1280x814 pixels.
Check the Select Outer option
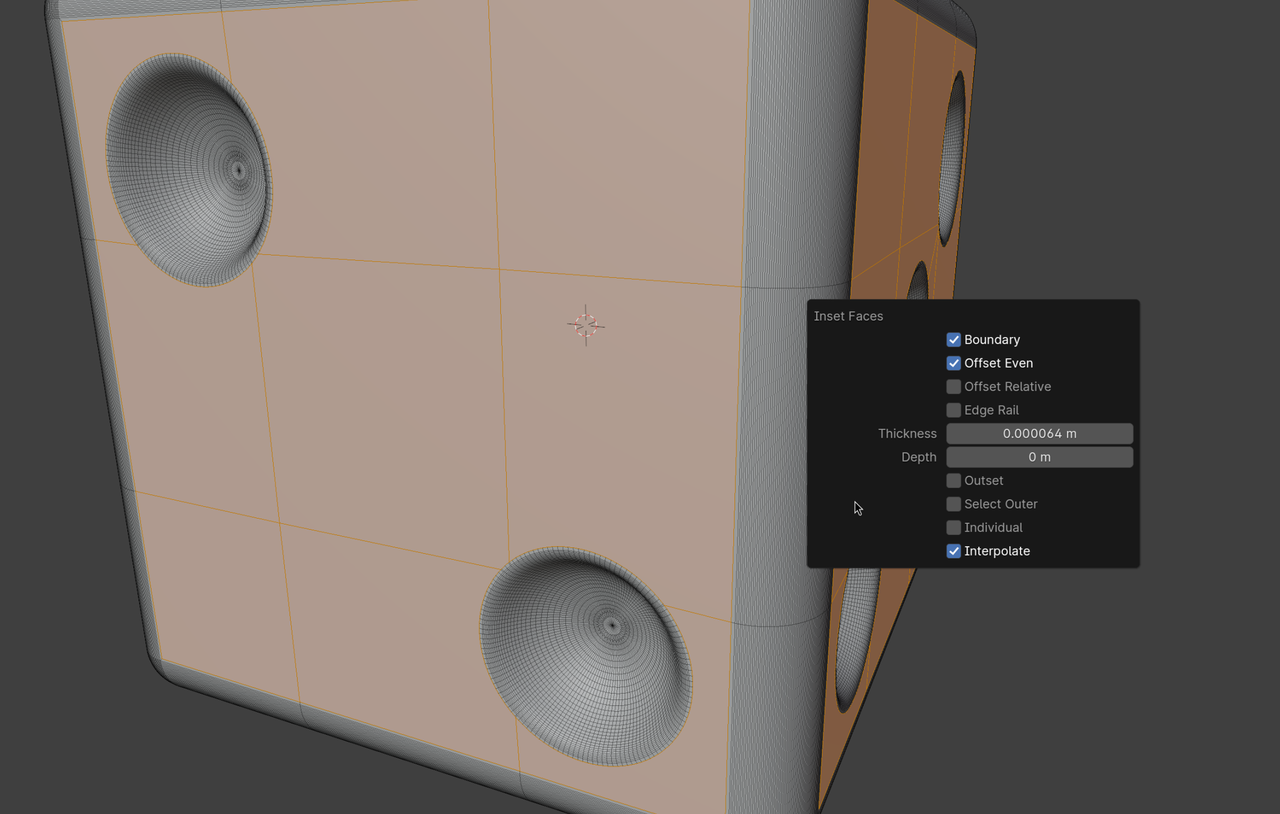[953, 504]
